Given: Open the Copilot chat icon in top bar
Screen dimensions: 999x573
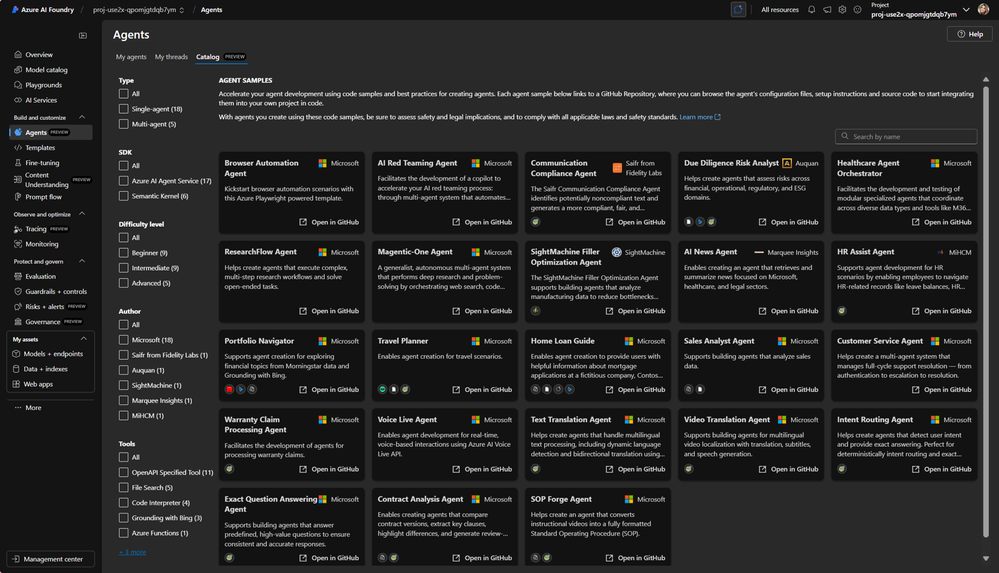Looking at the screenshot, I should (x=738, y=10).
